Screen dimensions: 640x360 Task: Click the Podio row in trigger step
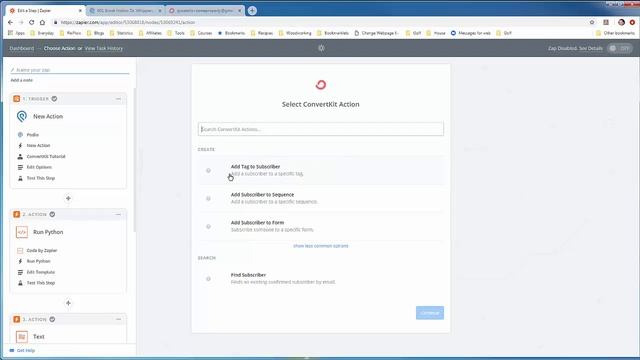pos(33,135)
